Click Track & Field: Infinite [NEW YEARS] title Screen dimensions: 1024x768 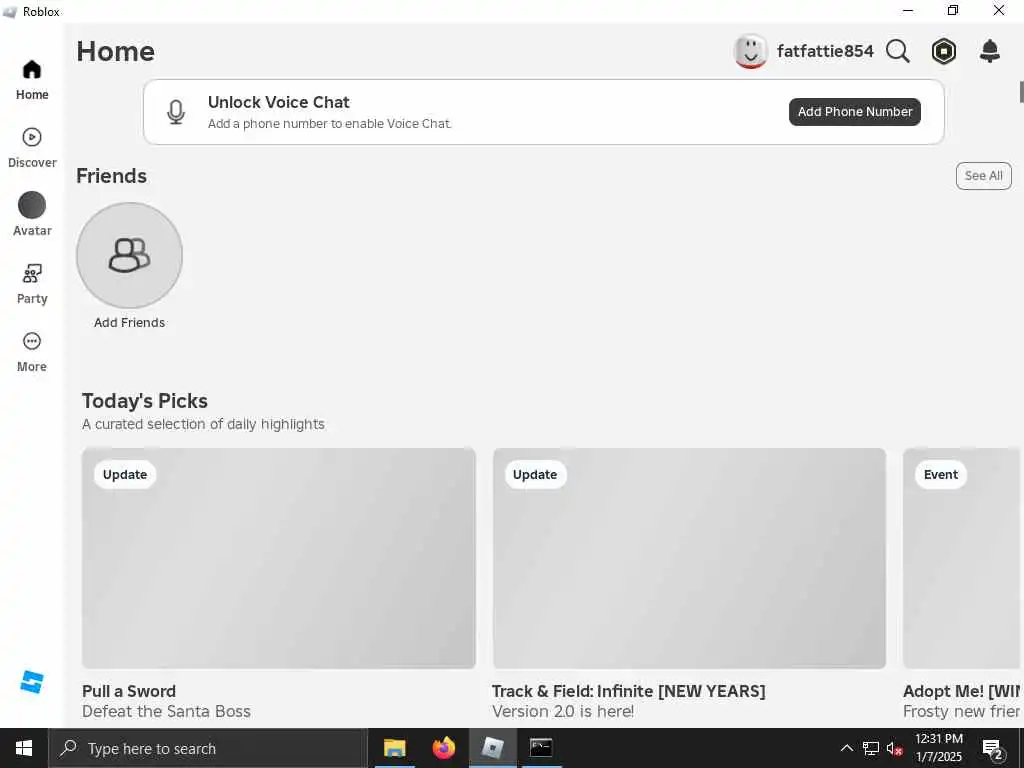(629, 691)
